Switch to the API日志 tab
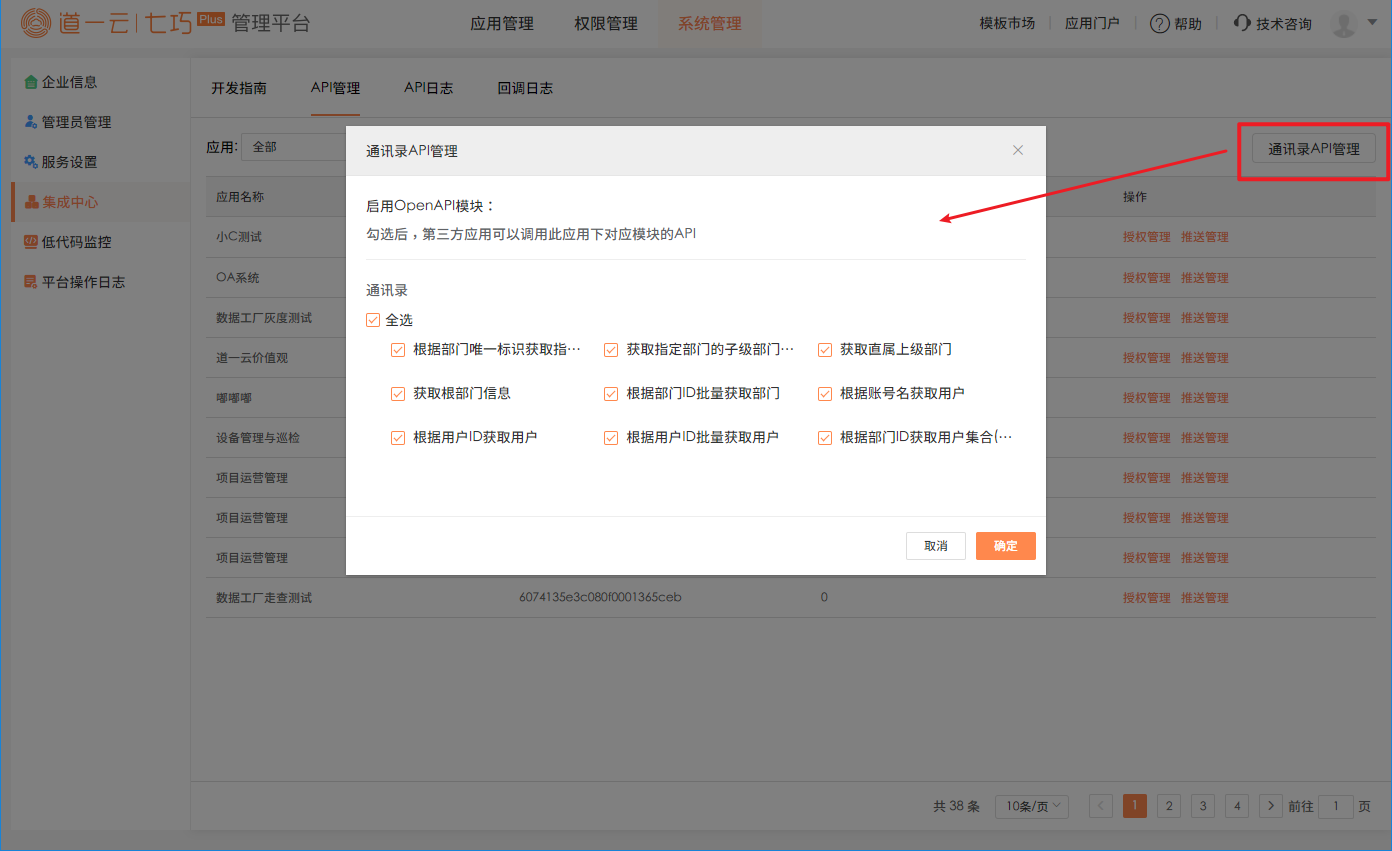This screenshot has width=1392, height=851. click(x=429, y=88)
